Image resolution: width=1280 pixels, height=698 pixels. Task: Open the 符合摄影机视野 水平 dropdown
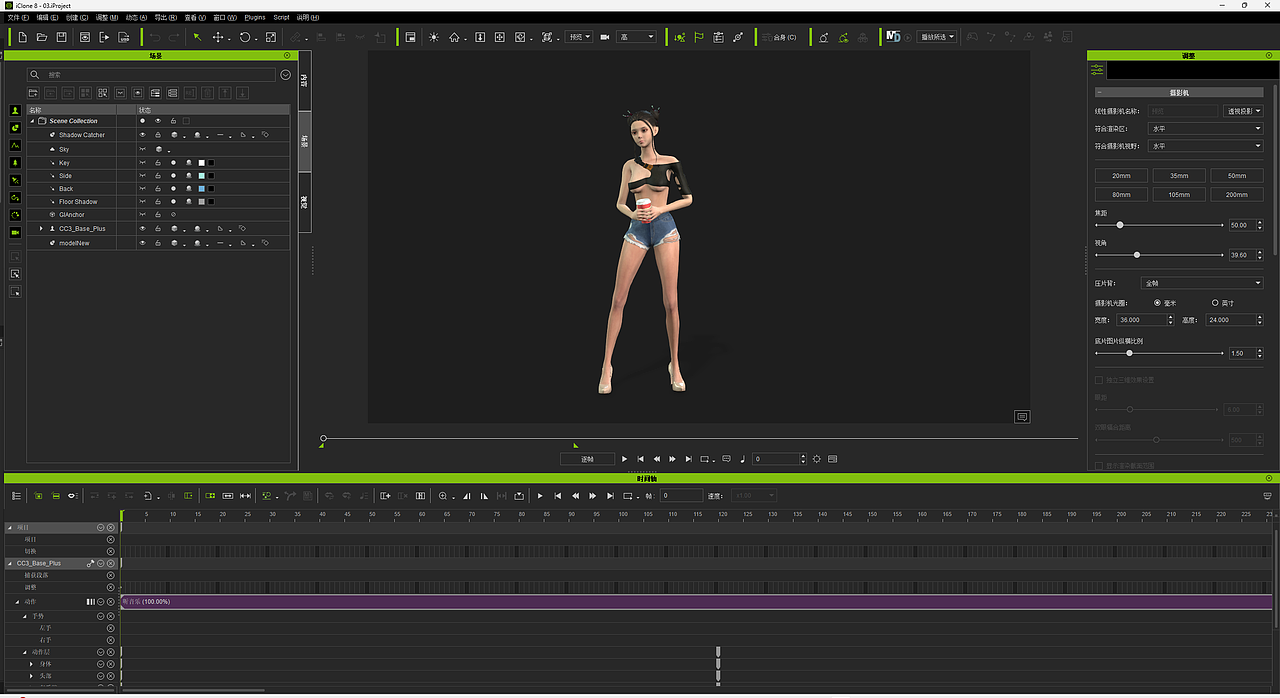(x=1206, y=146)
